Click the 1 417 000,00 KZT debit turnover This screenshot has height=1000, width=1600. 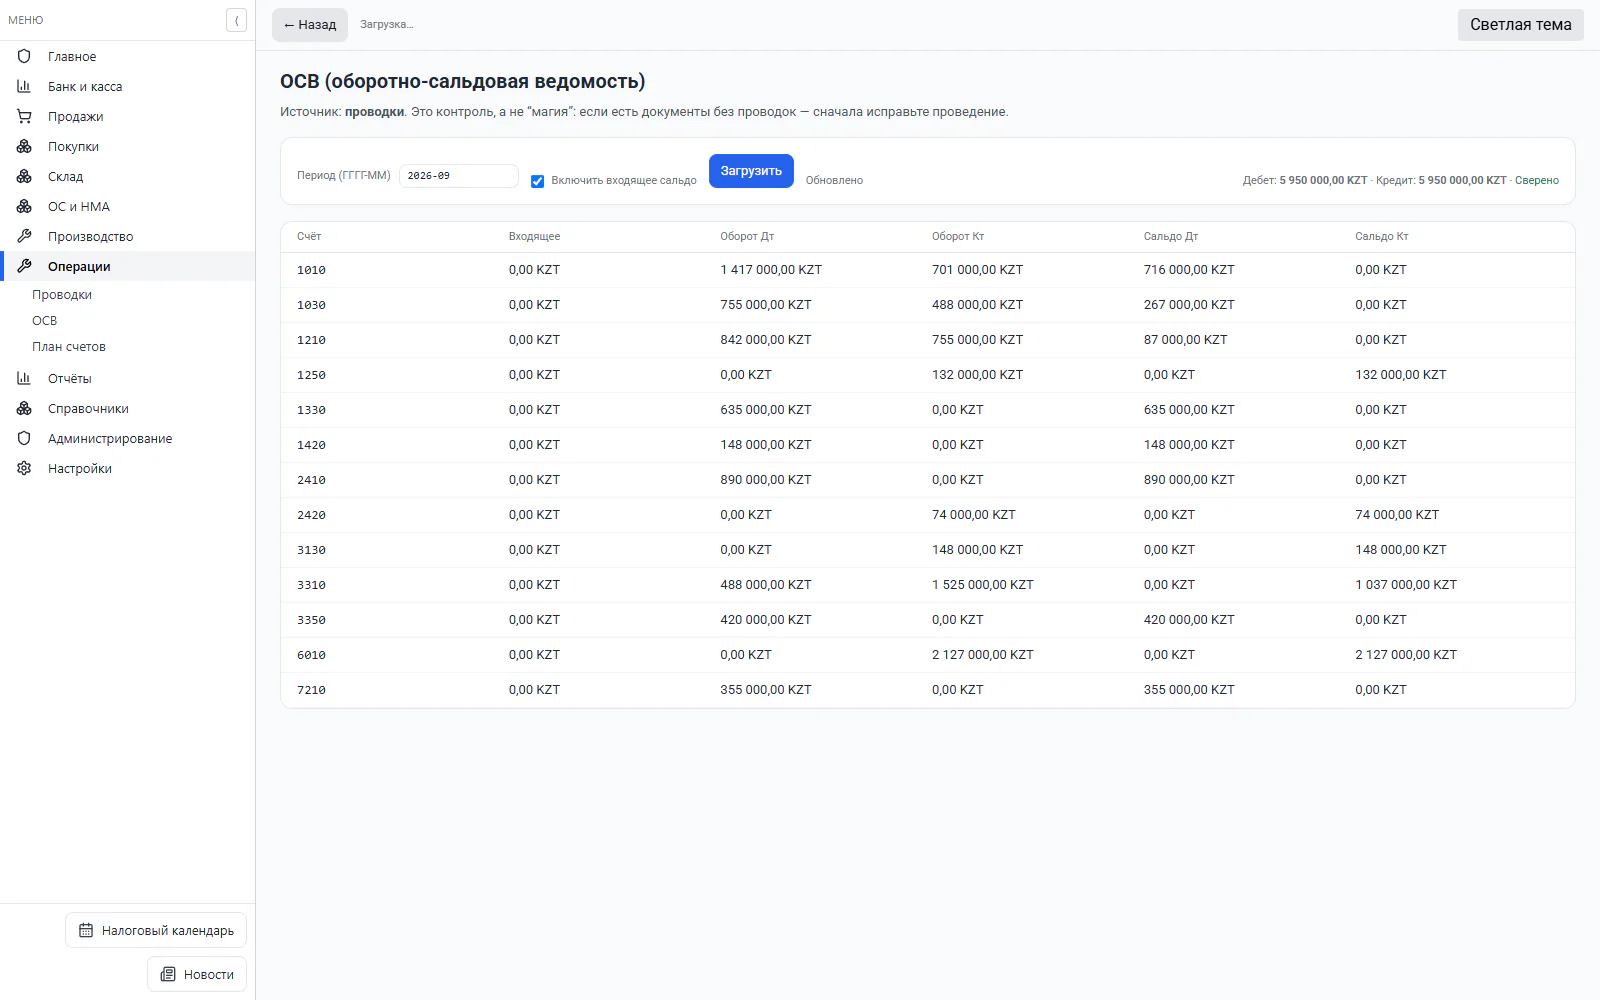tap(771, 270)
